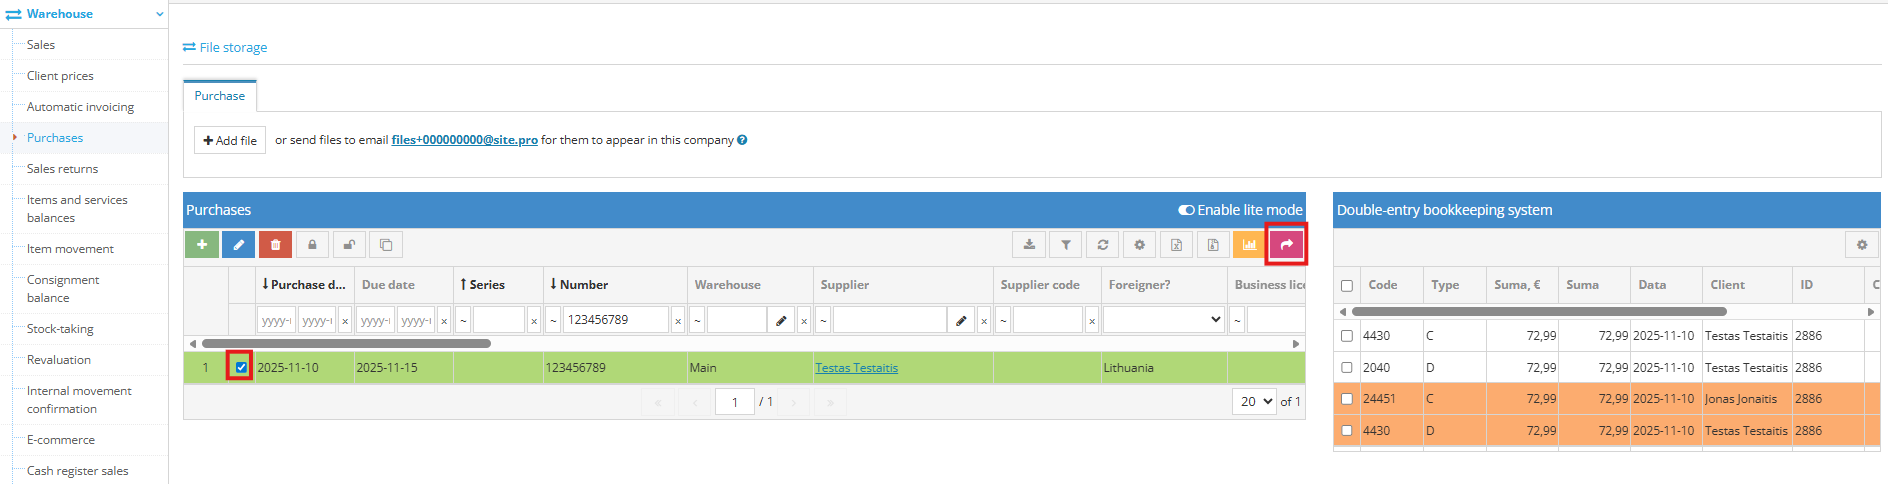Toggle Enable lite mode switch
Image resolution: width=1888 pixels, height=484 pixels.
(1187, 210)
